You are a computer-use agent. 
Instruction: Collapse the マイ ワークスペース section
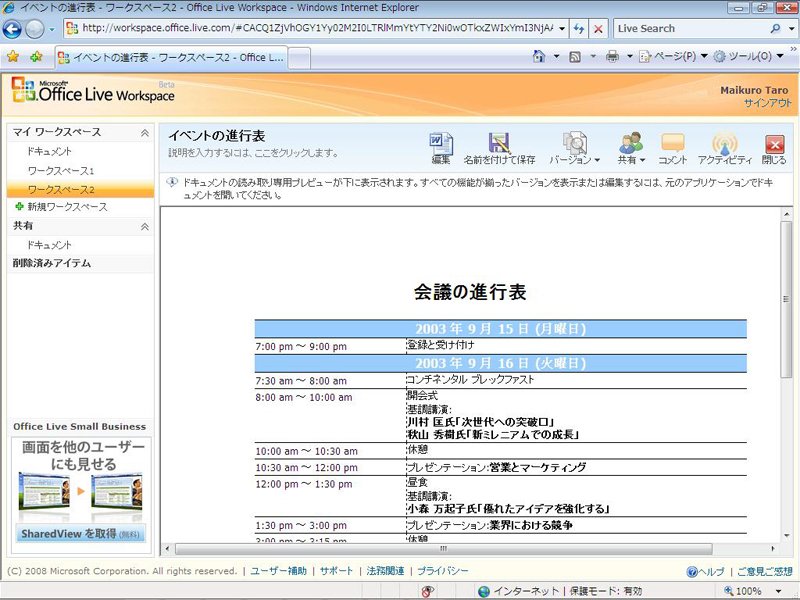coord(145,133)
